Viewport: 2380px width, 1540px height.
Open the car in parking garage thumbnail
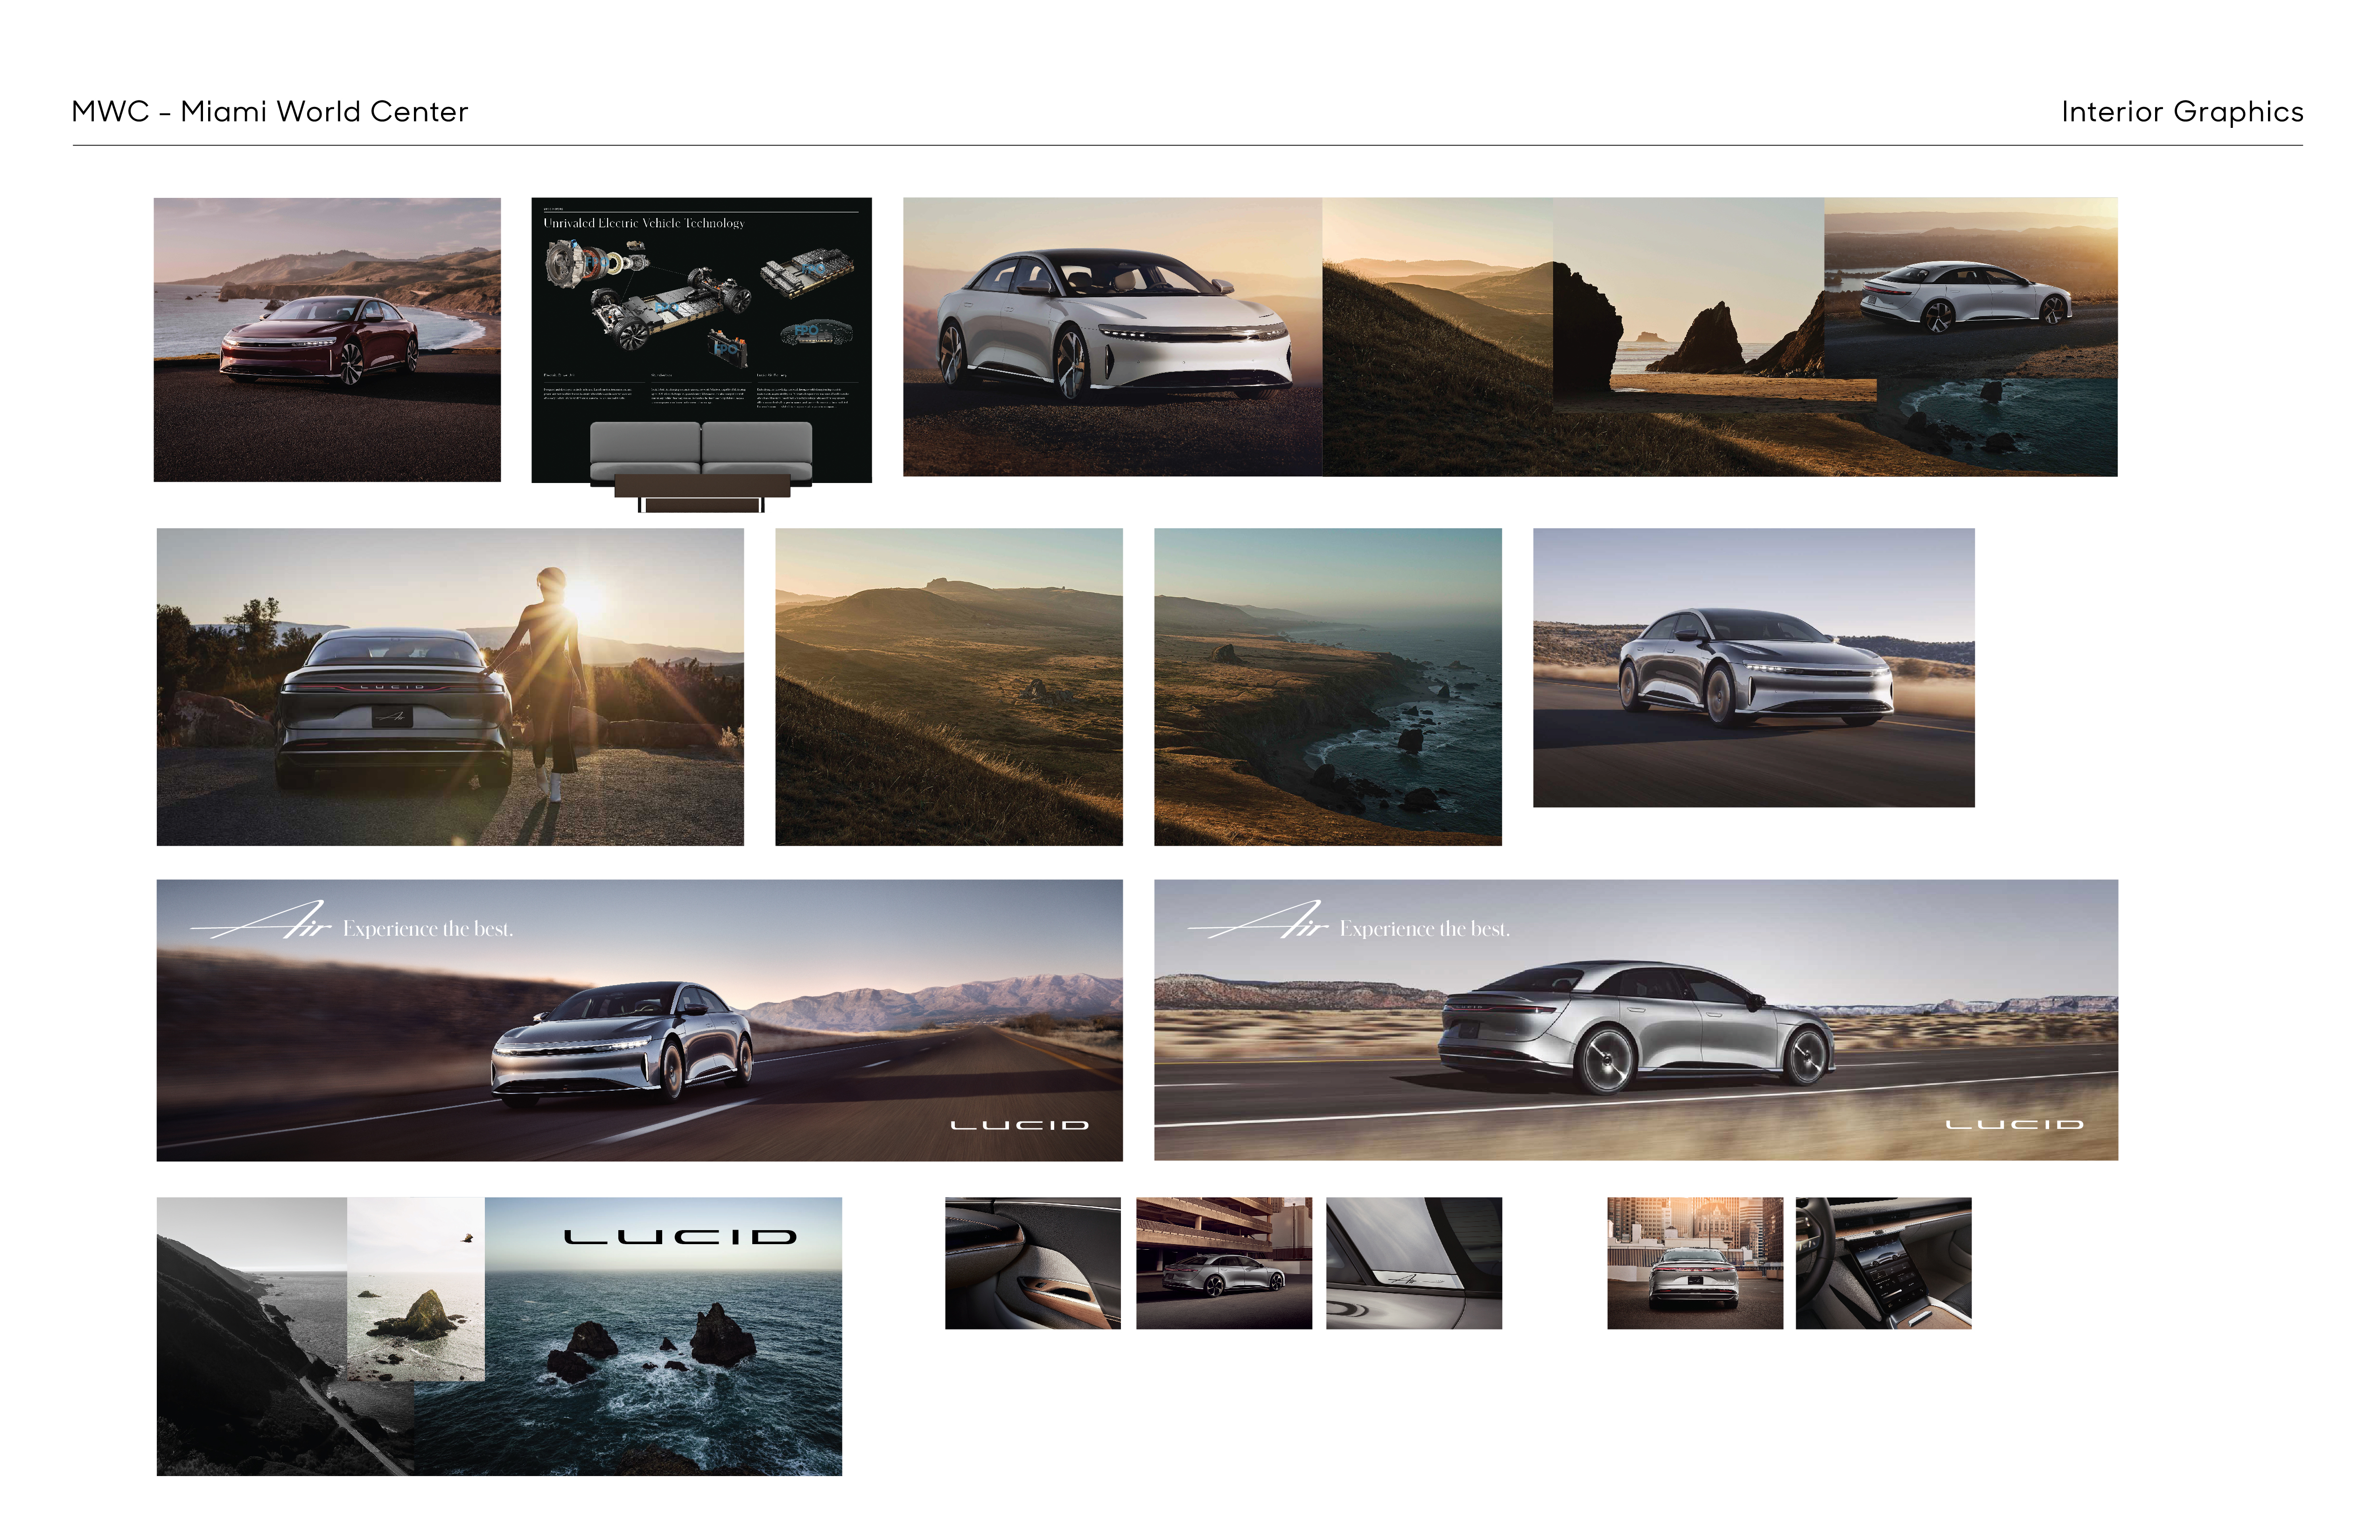pyautogui.click(x=1224, y=1263)
